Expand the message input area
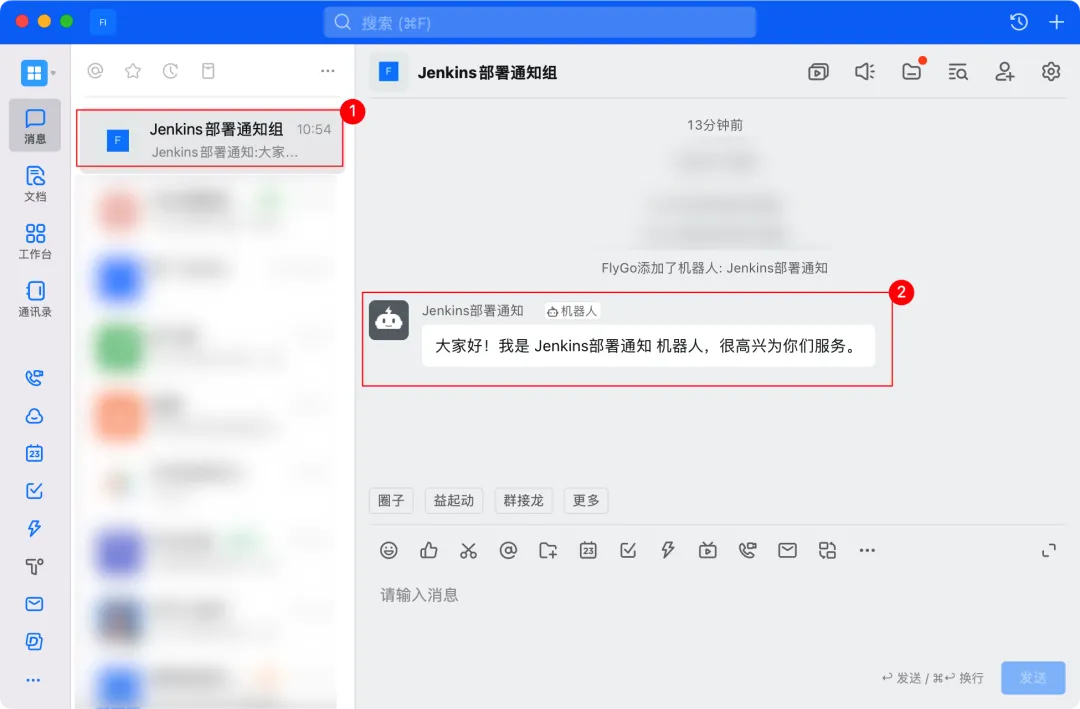Screen dimensions: 1080x709 (1048, 551)
